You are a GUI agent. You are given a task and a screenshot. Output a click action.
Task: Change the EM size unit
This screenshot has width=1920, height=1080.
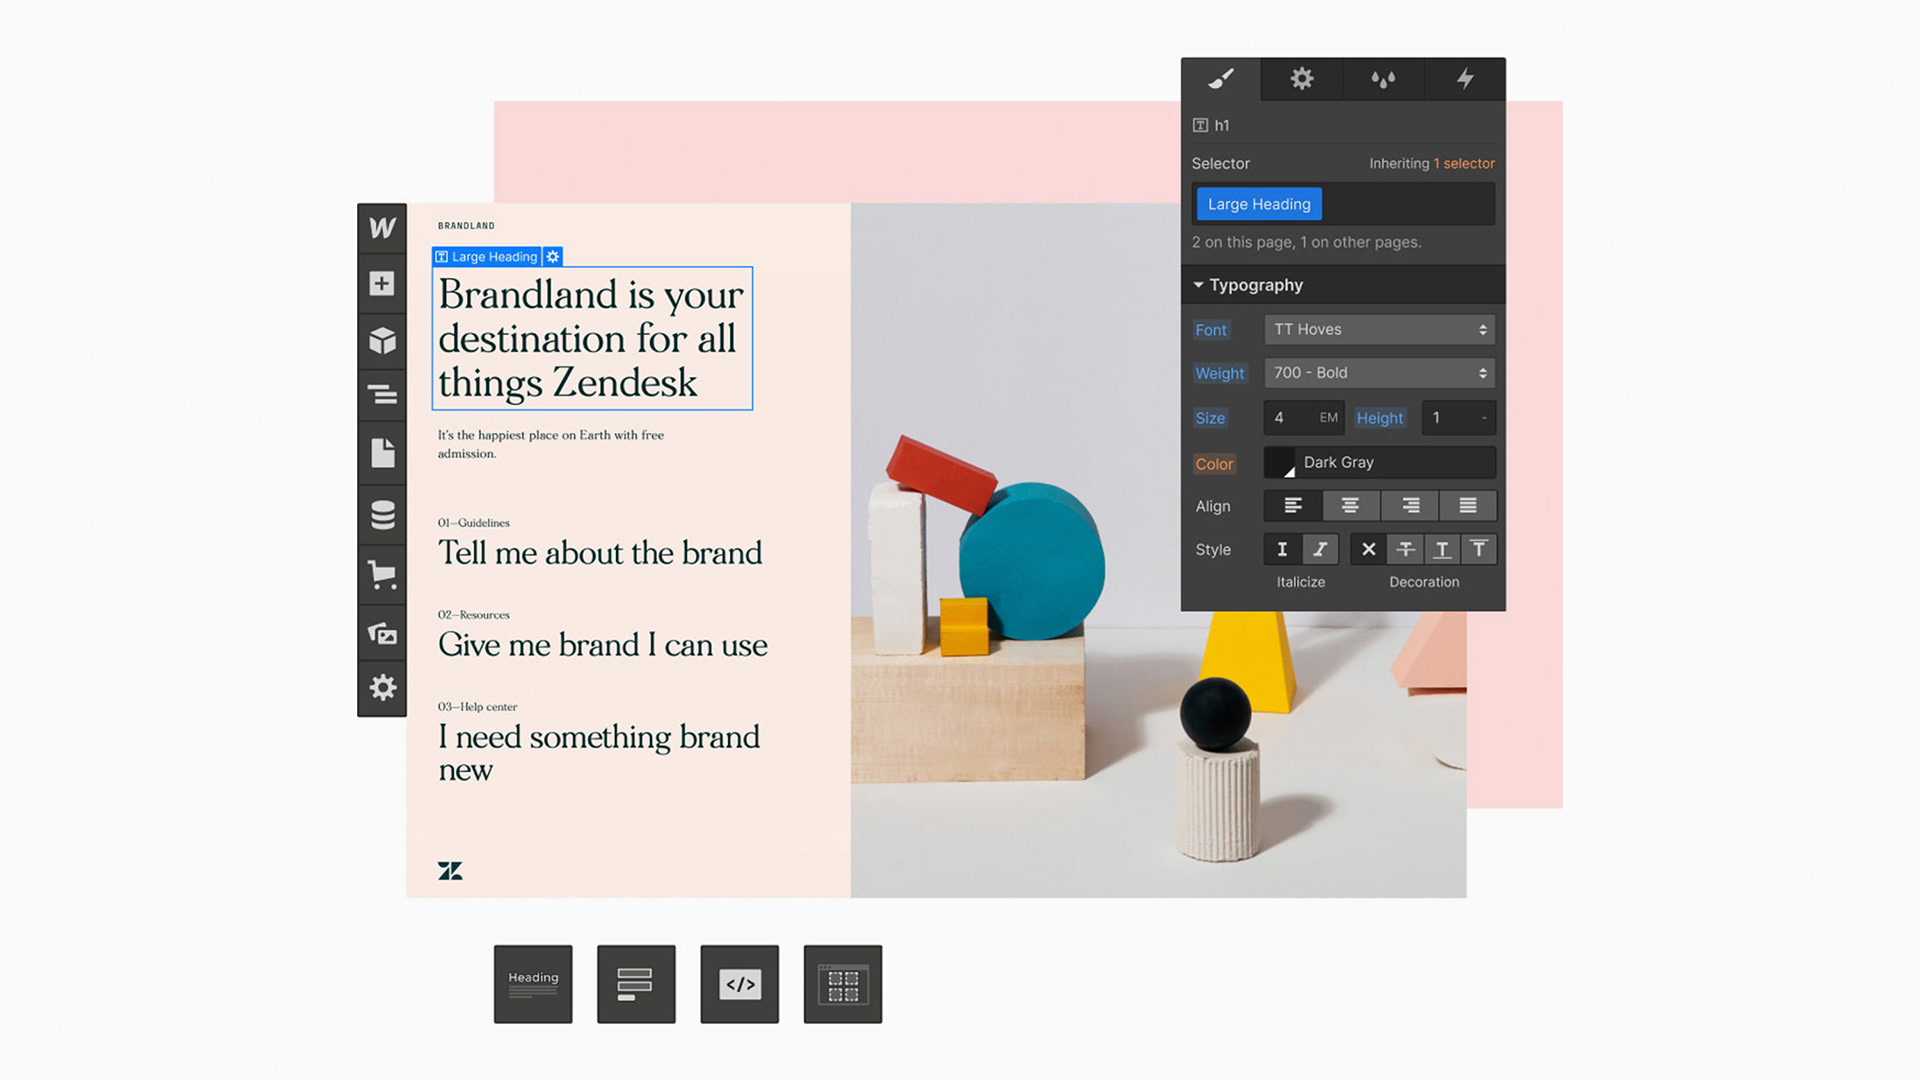[x=1328, y=418]
